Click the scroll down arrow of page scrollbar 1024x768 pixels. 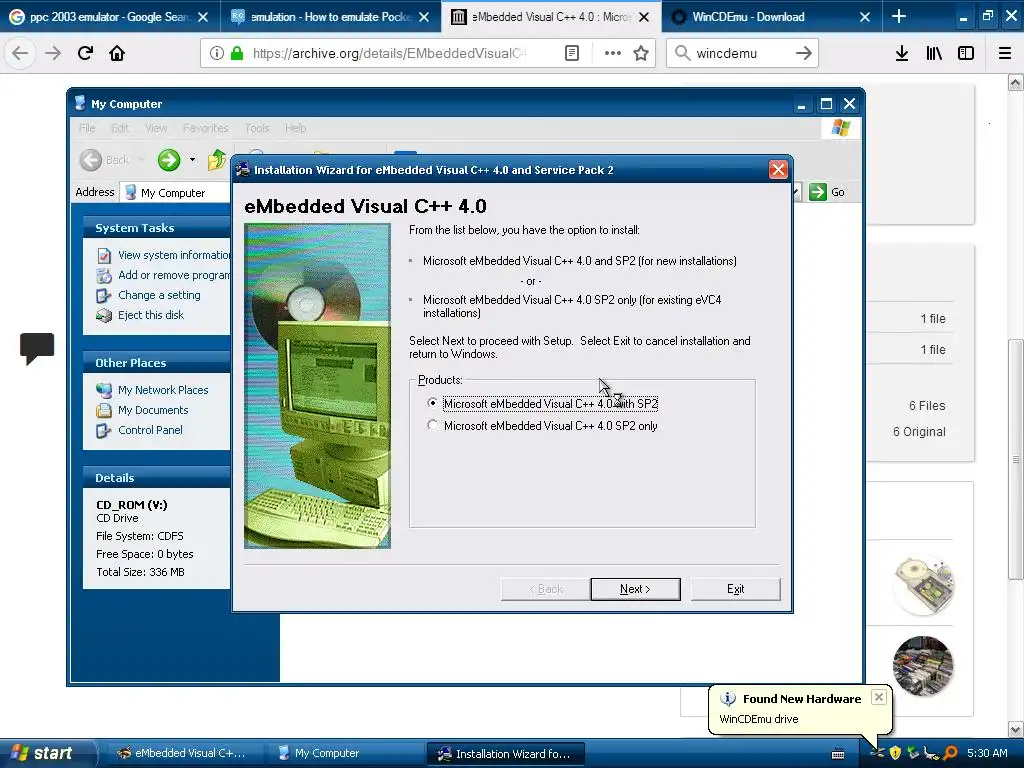(1015, 729)
